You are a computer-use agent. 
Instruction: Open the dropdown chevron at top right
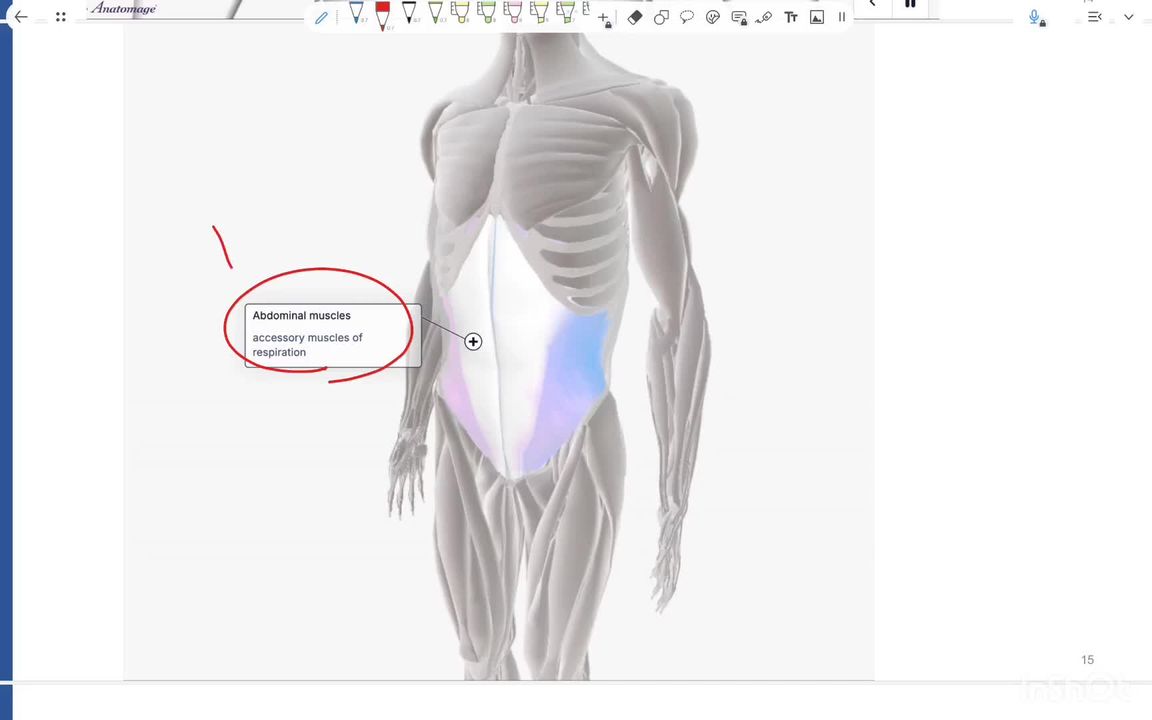1129,17
